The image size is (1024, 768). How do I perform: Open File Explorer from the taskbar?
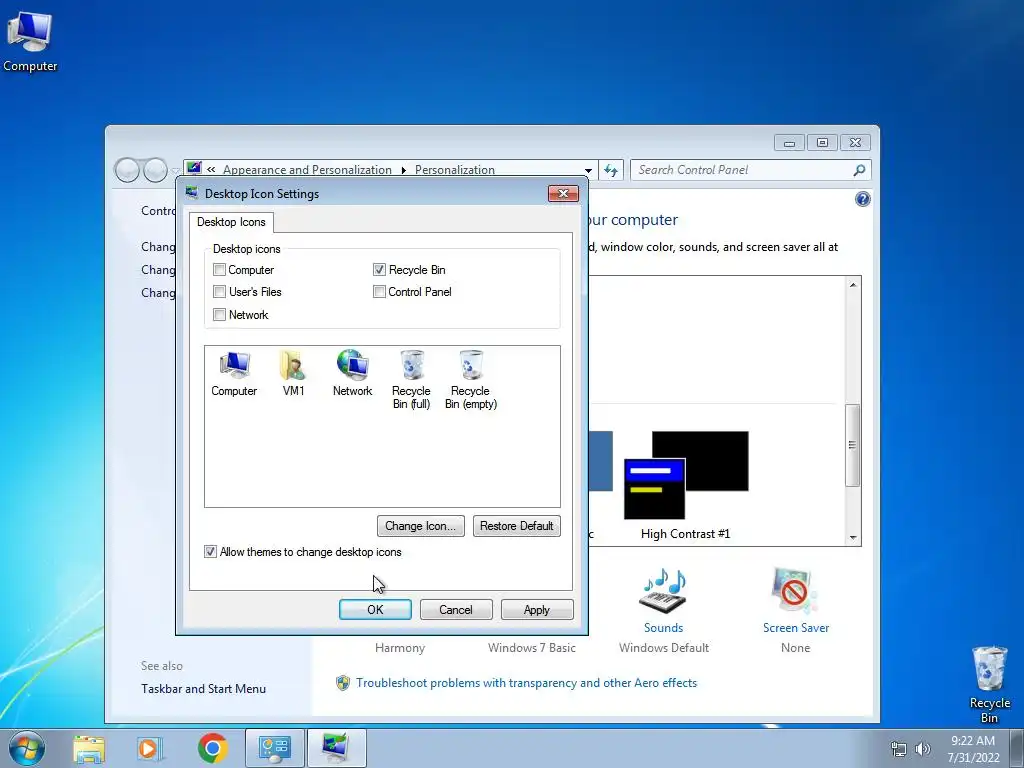(x=89, y=748)
